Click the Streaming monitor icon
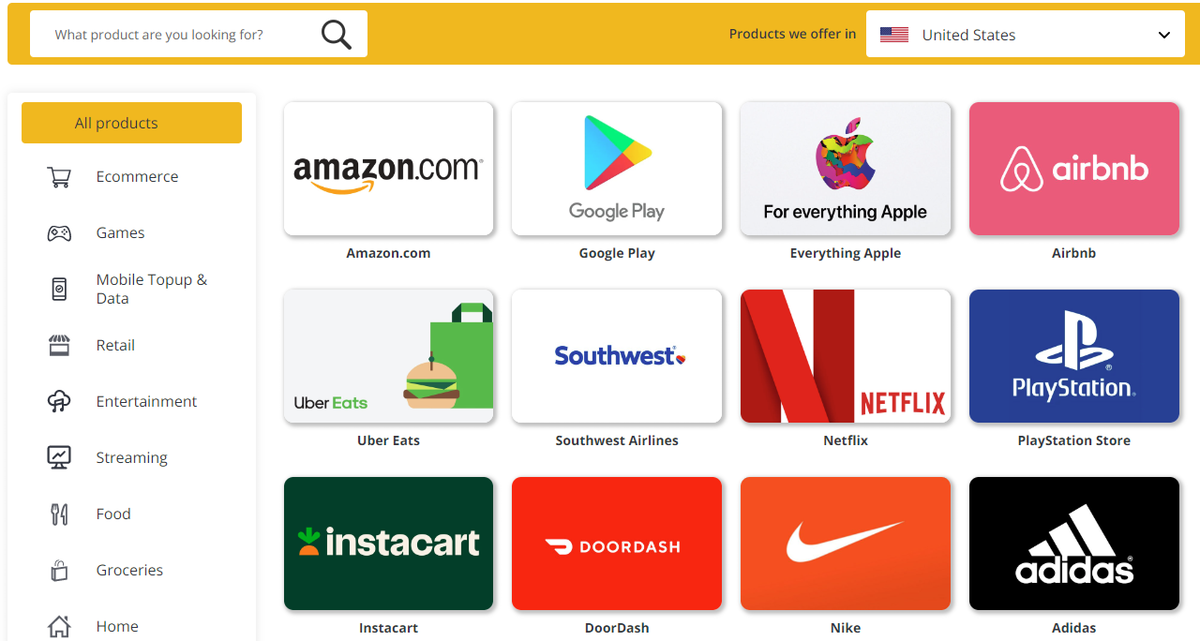 point(59,457)
